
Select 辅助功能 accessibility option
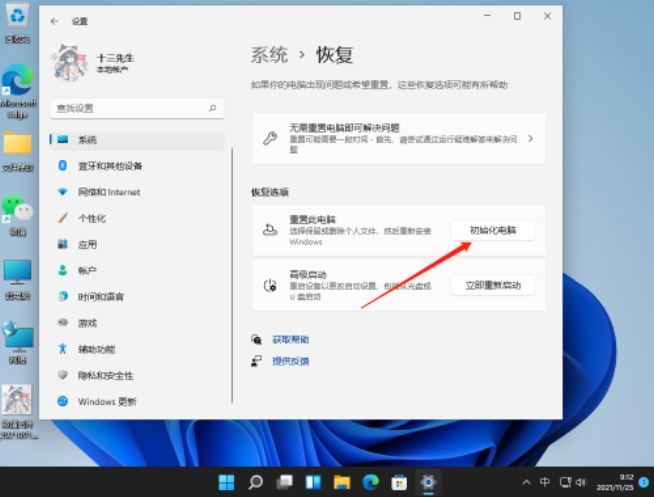click(x=96, y=349)
